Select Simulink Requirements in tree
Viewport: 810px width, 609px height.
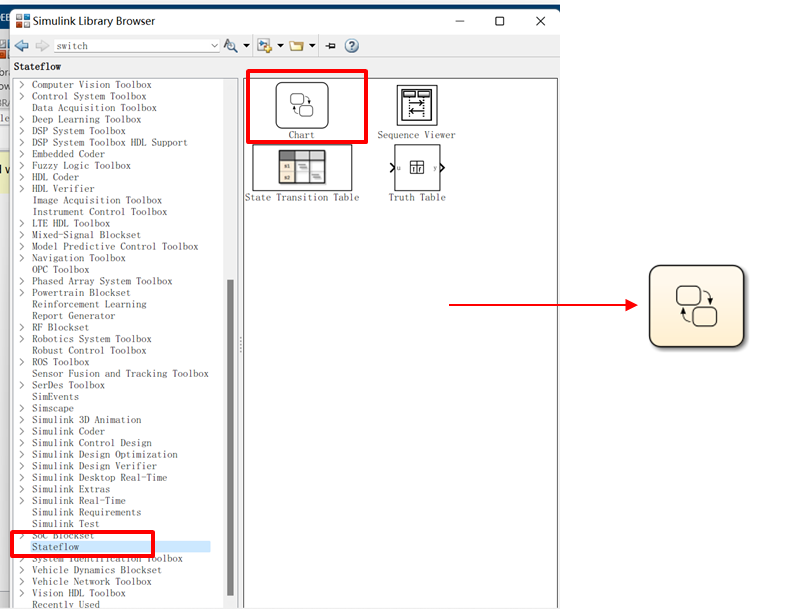point(86,512)
